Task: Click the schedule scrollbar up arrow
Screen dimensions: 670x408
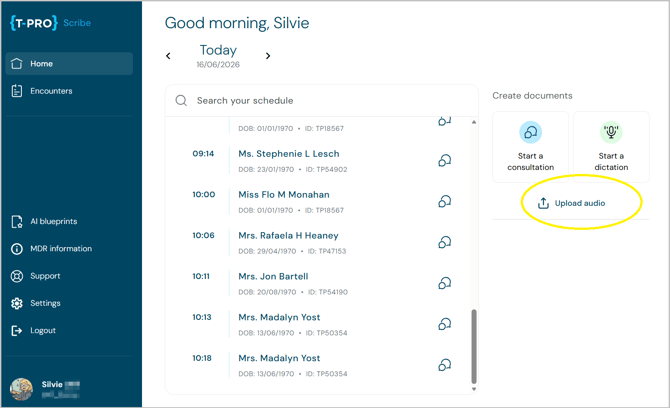Action: 473,122
